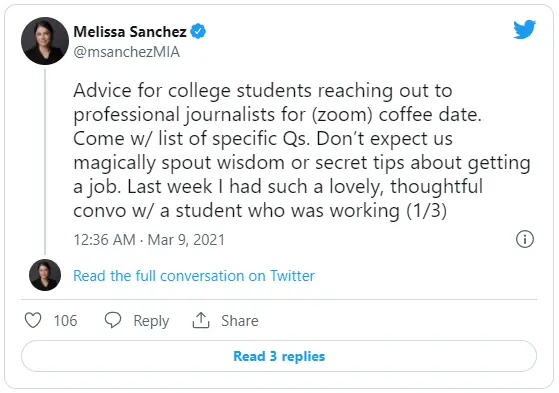
Task: Open Melissa Sanchez's large profile photo
Action: coord(45,41)
